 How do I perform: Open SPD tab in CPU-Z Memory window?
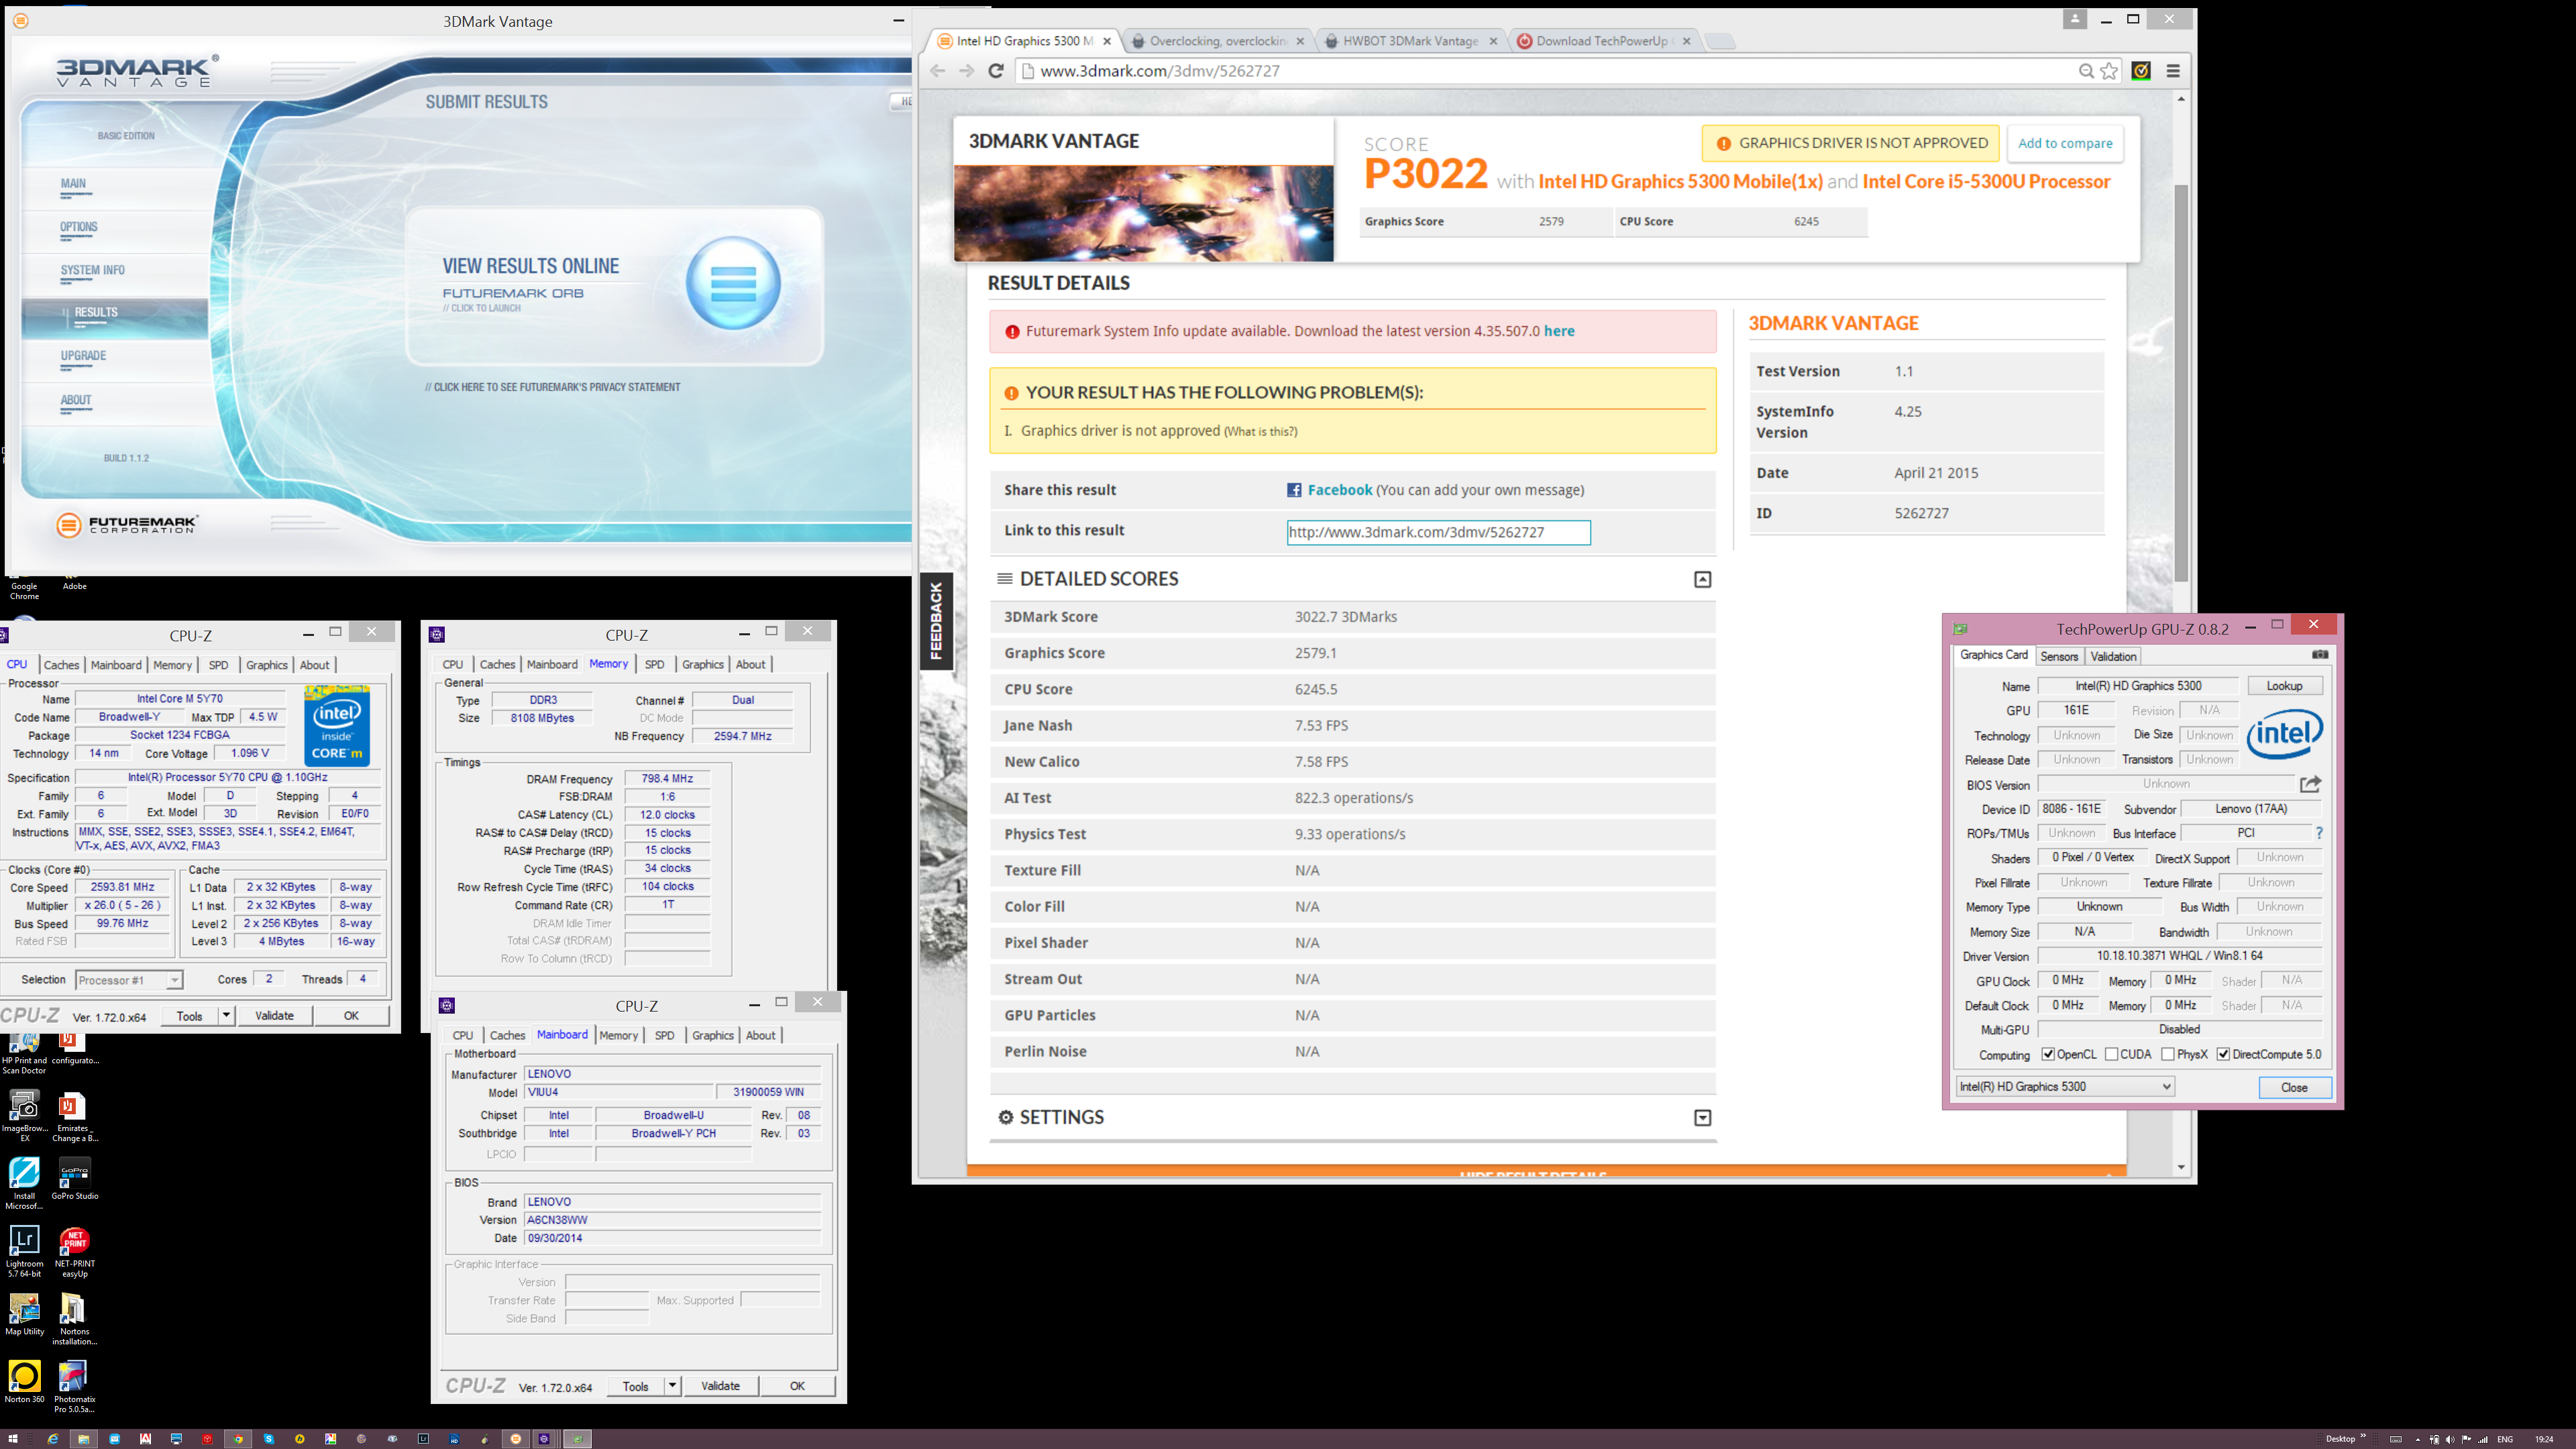point(654,664)
